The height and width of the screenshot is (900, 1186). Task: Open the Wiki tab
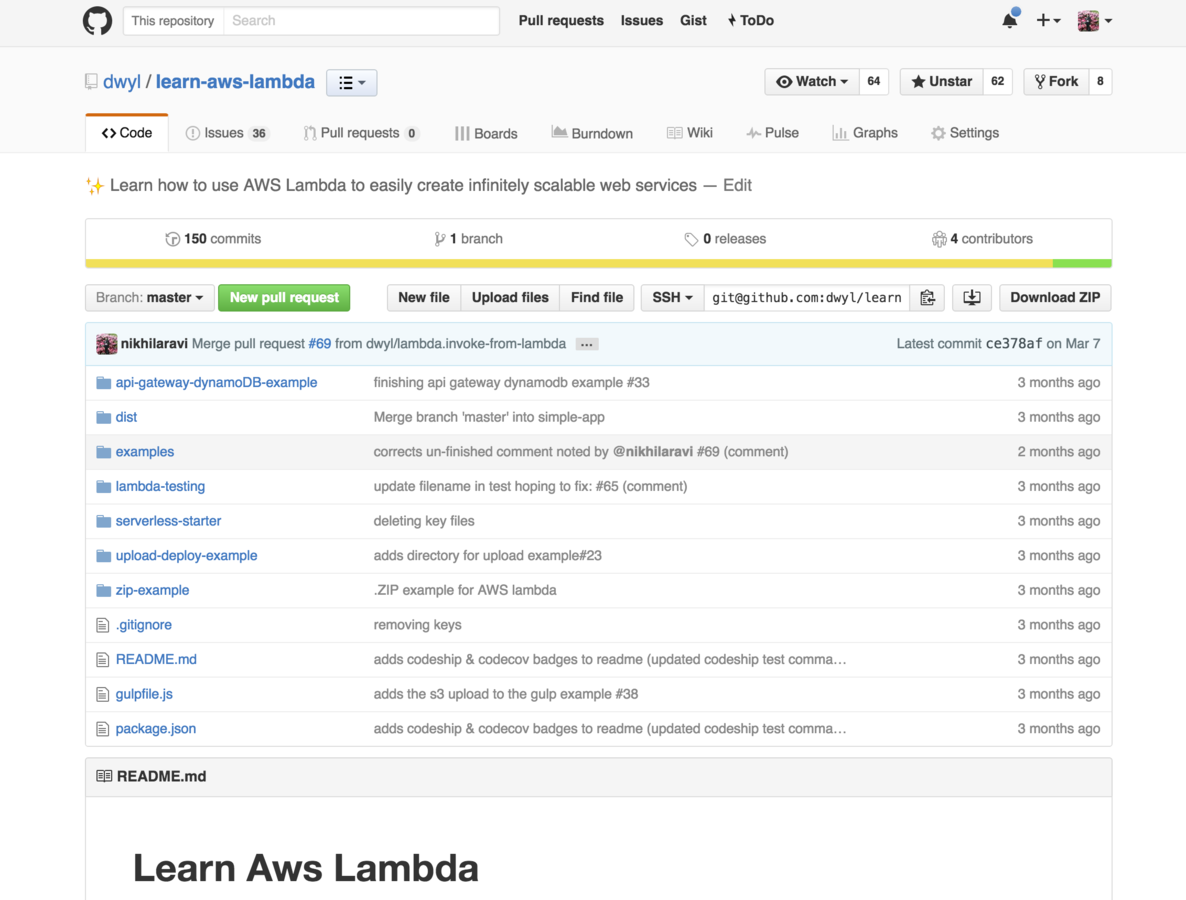[690, 133]
